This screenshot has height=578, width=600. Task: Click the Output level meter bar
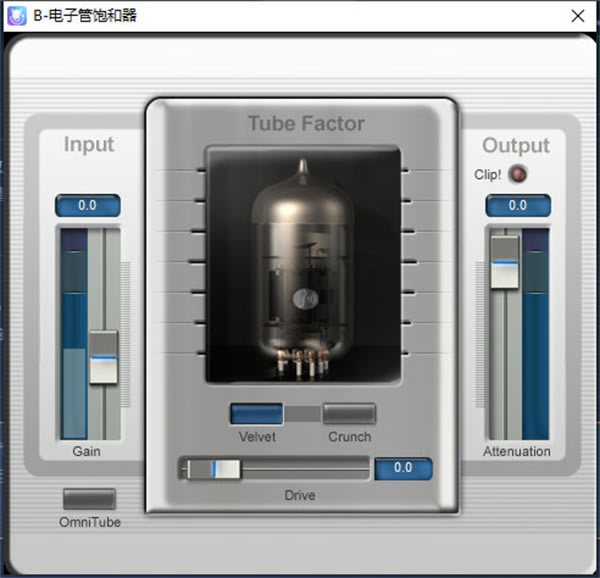[536, 335]
